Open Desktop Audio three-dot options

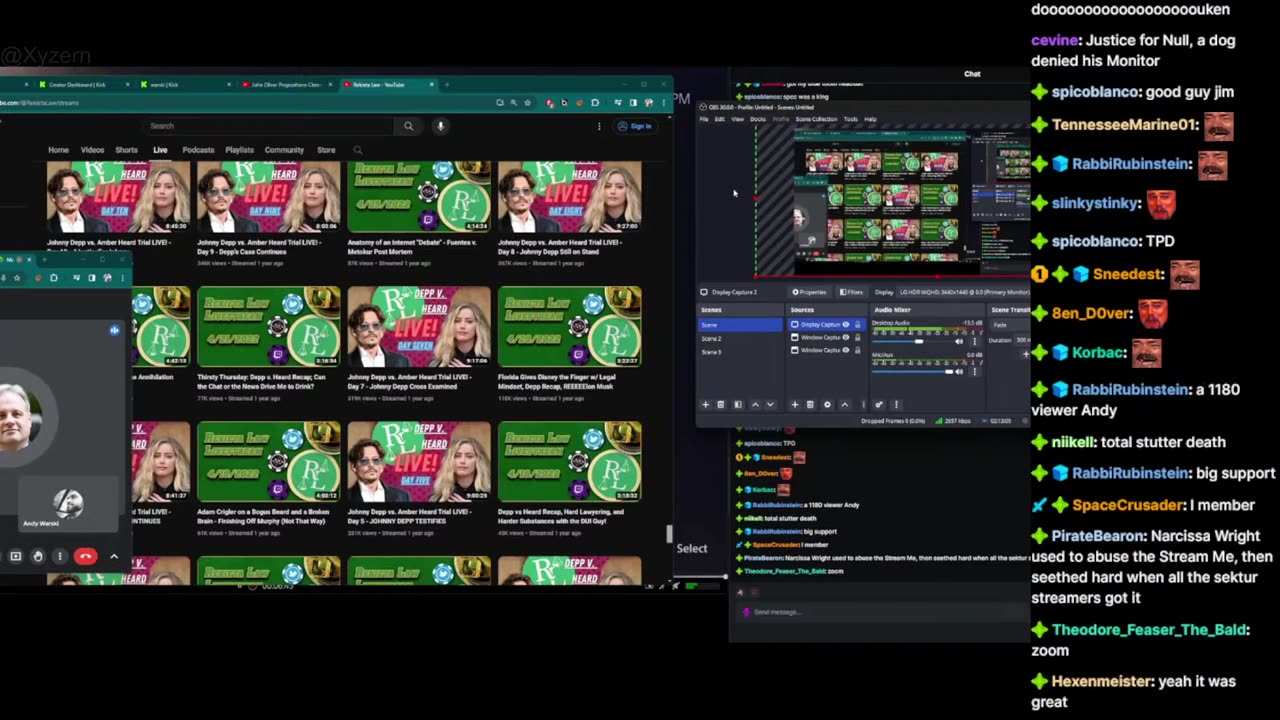coord(975,342)
